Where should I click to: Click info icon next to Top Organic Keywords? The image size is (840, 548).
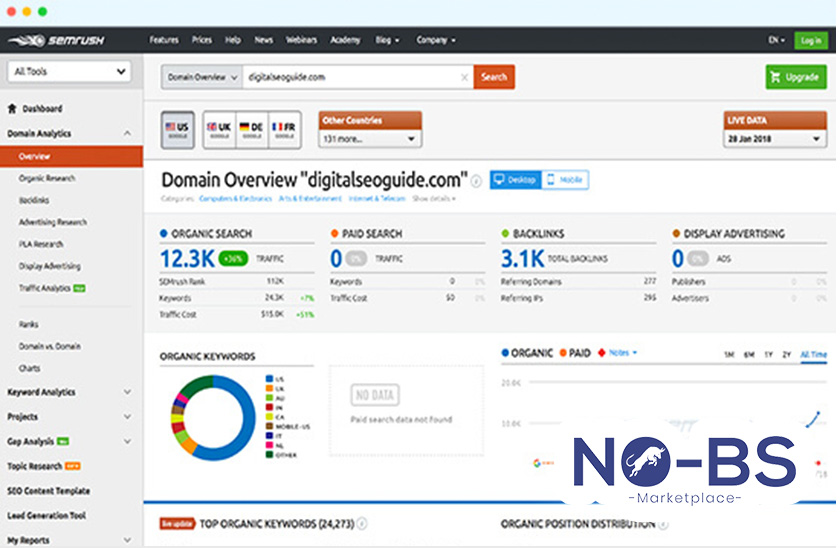click(x=362, y=523)
